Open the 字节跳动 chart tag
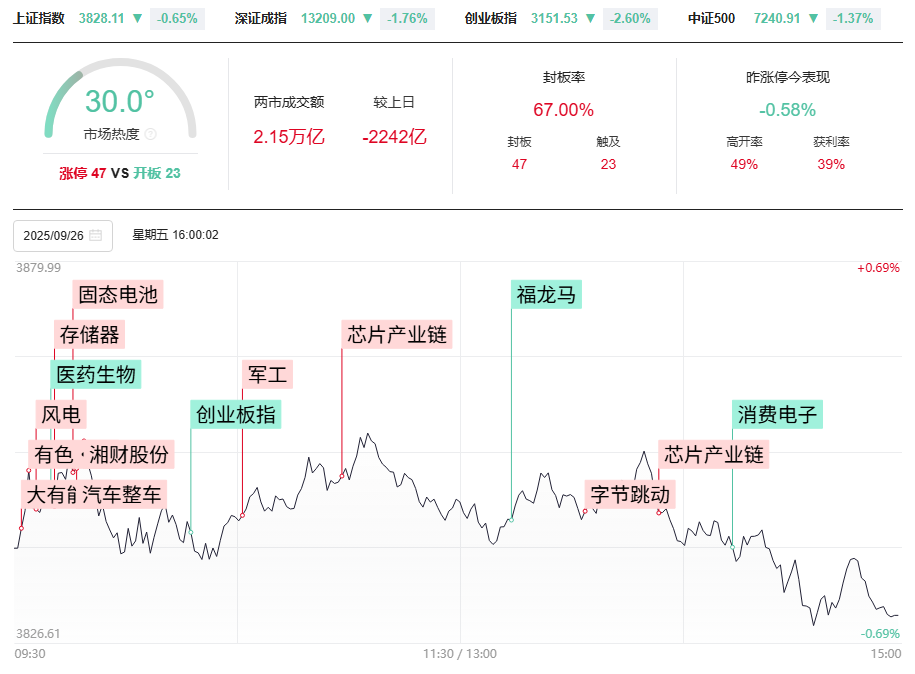 [x=630, y=494]
